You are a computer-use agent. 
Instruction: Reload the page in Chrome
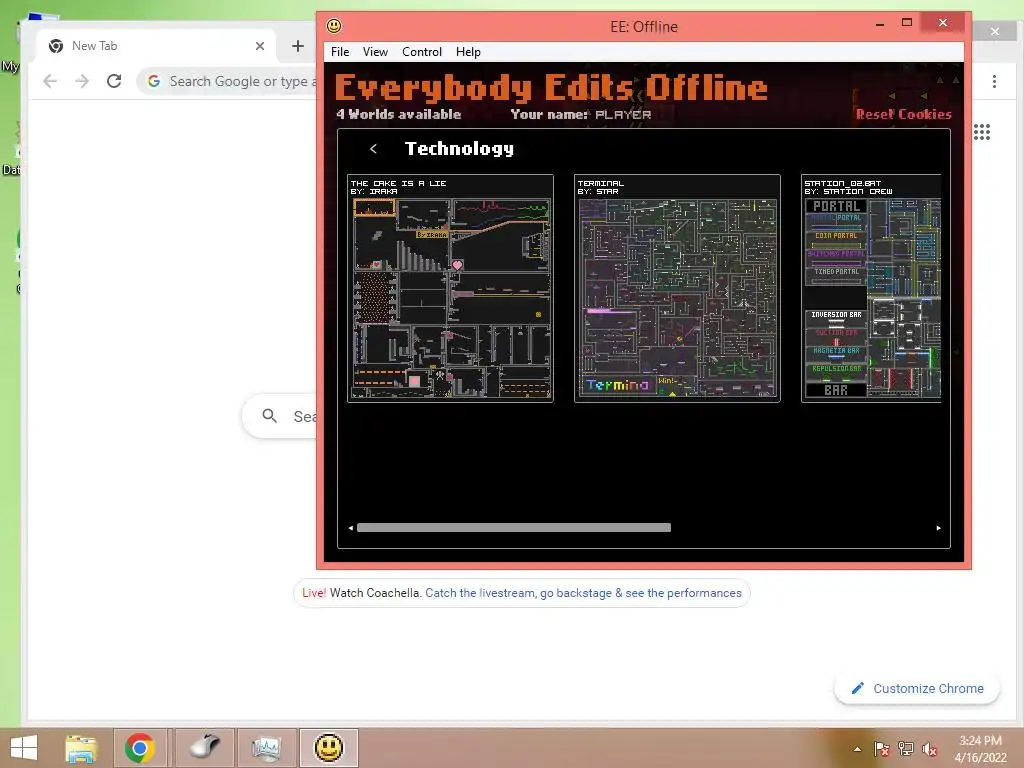(x=114, y=81)
